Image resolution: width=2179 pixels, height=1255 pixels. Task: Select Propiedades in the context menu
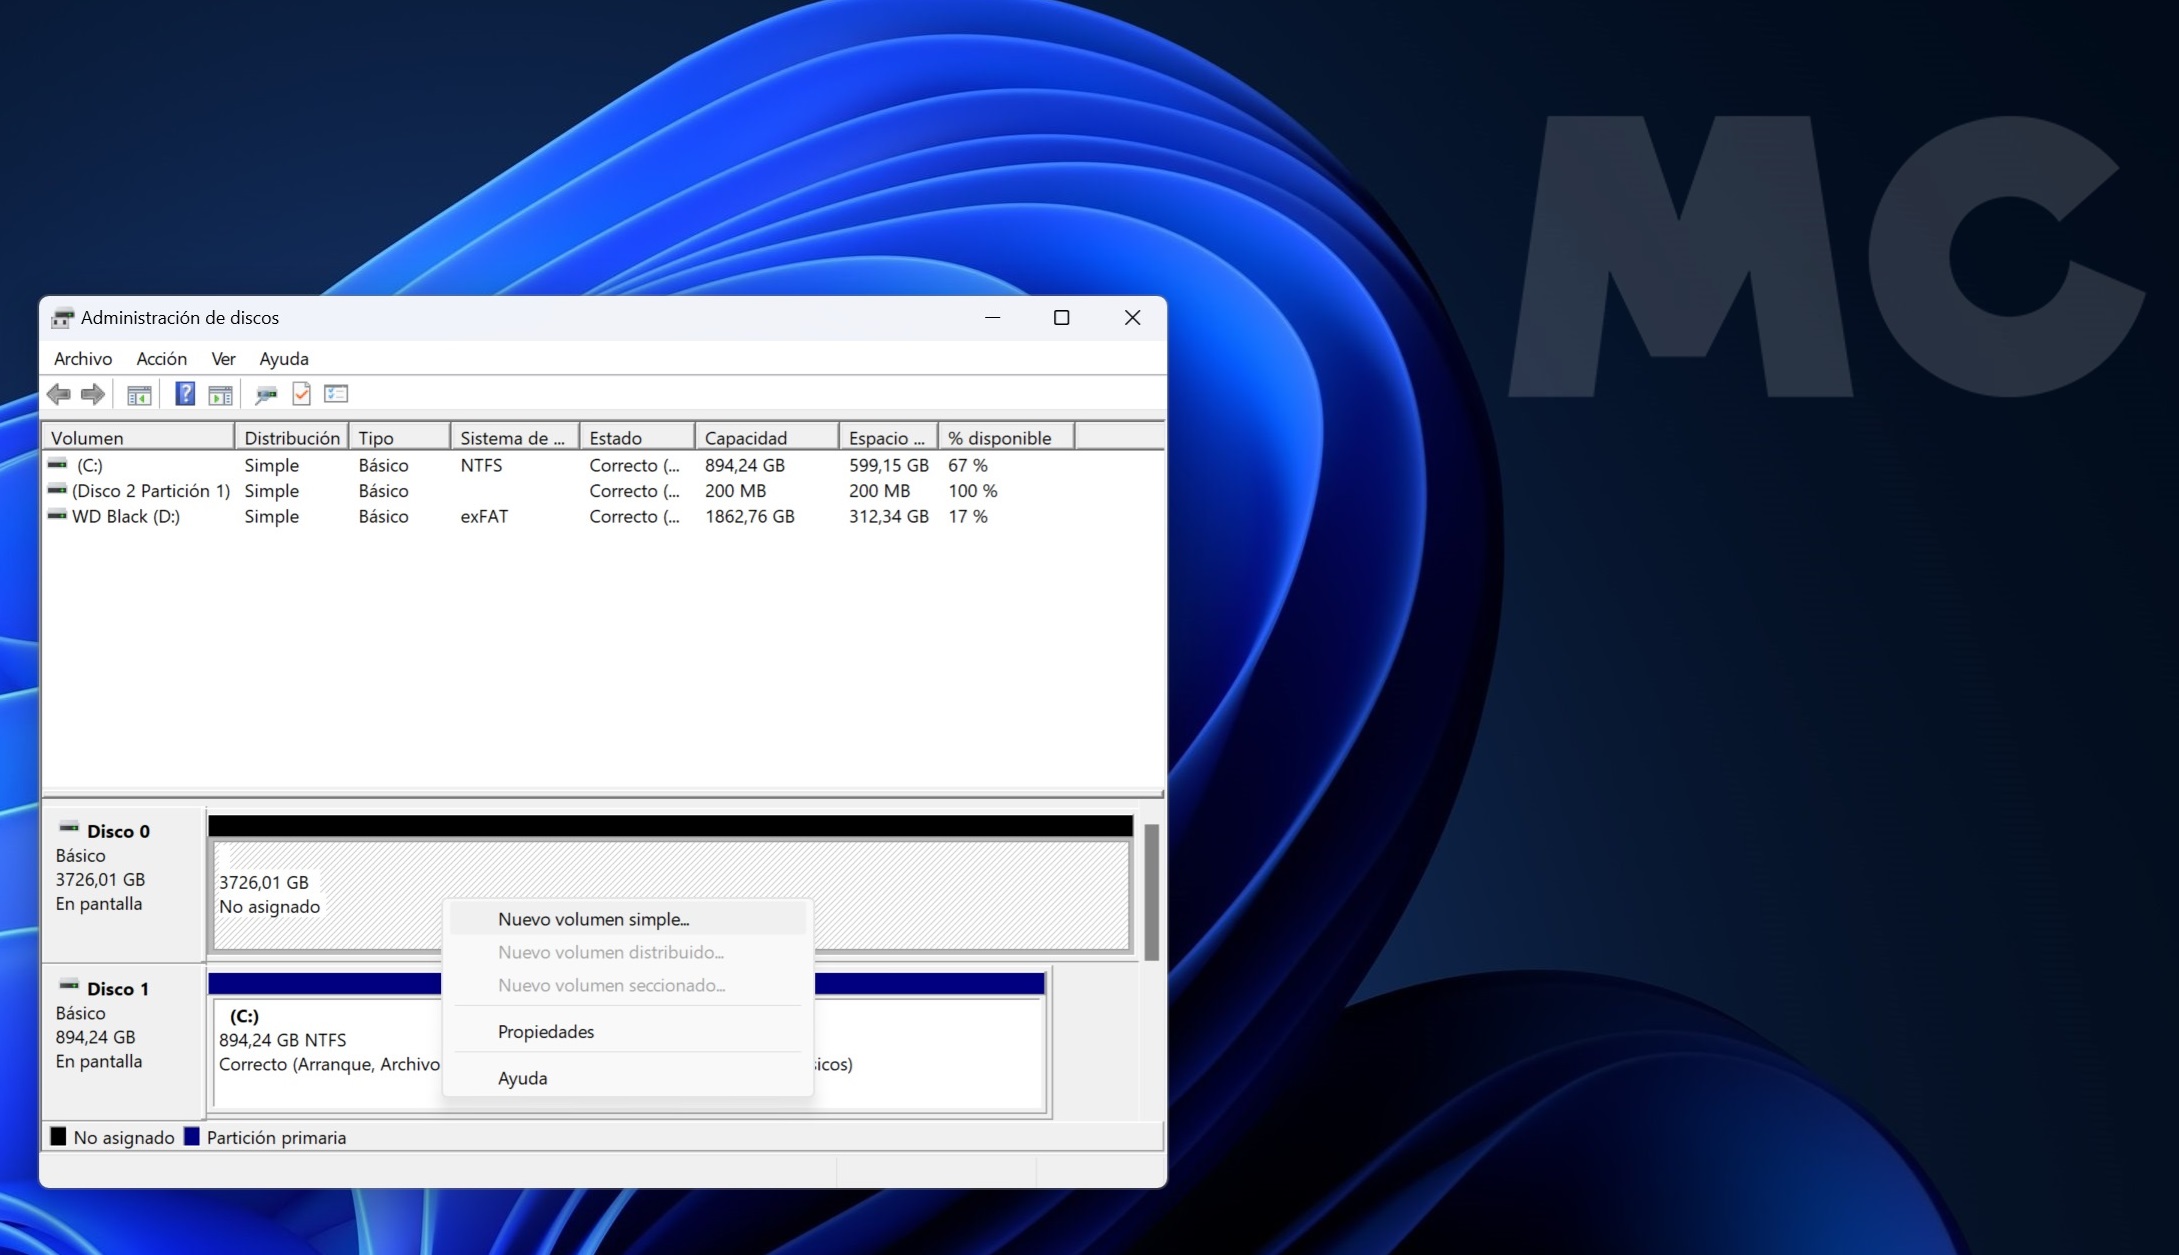pos(546,1031)
